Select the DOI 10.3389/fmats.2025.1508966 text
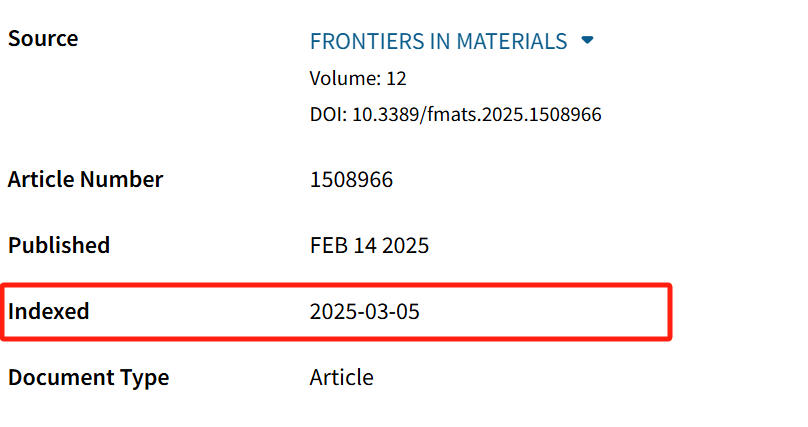This screenshot has width=808, height=427. pyautogui.click(x=456, y=114)
